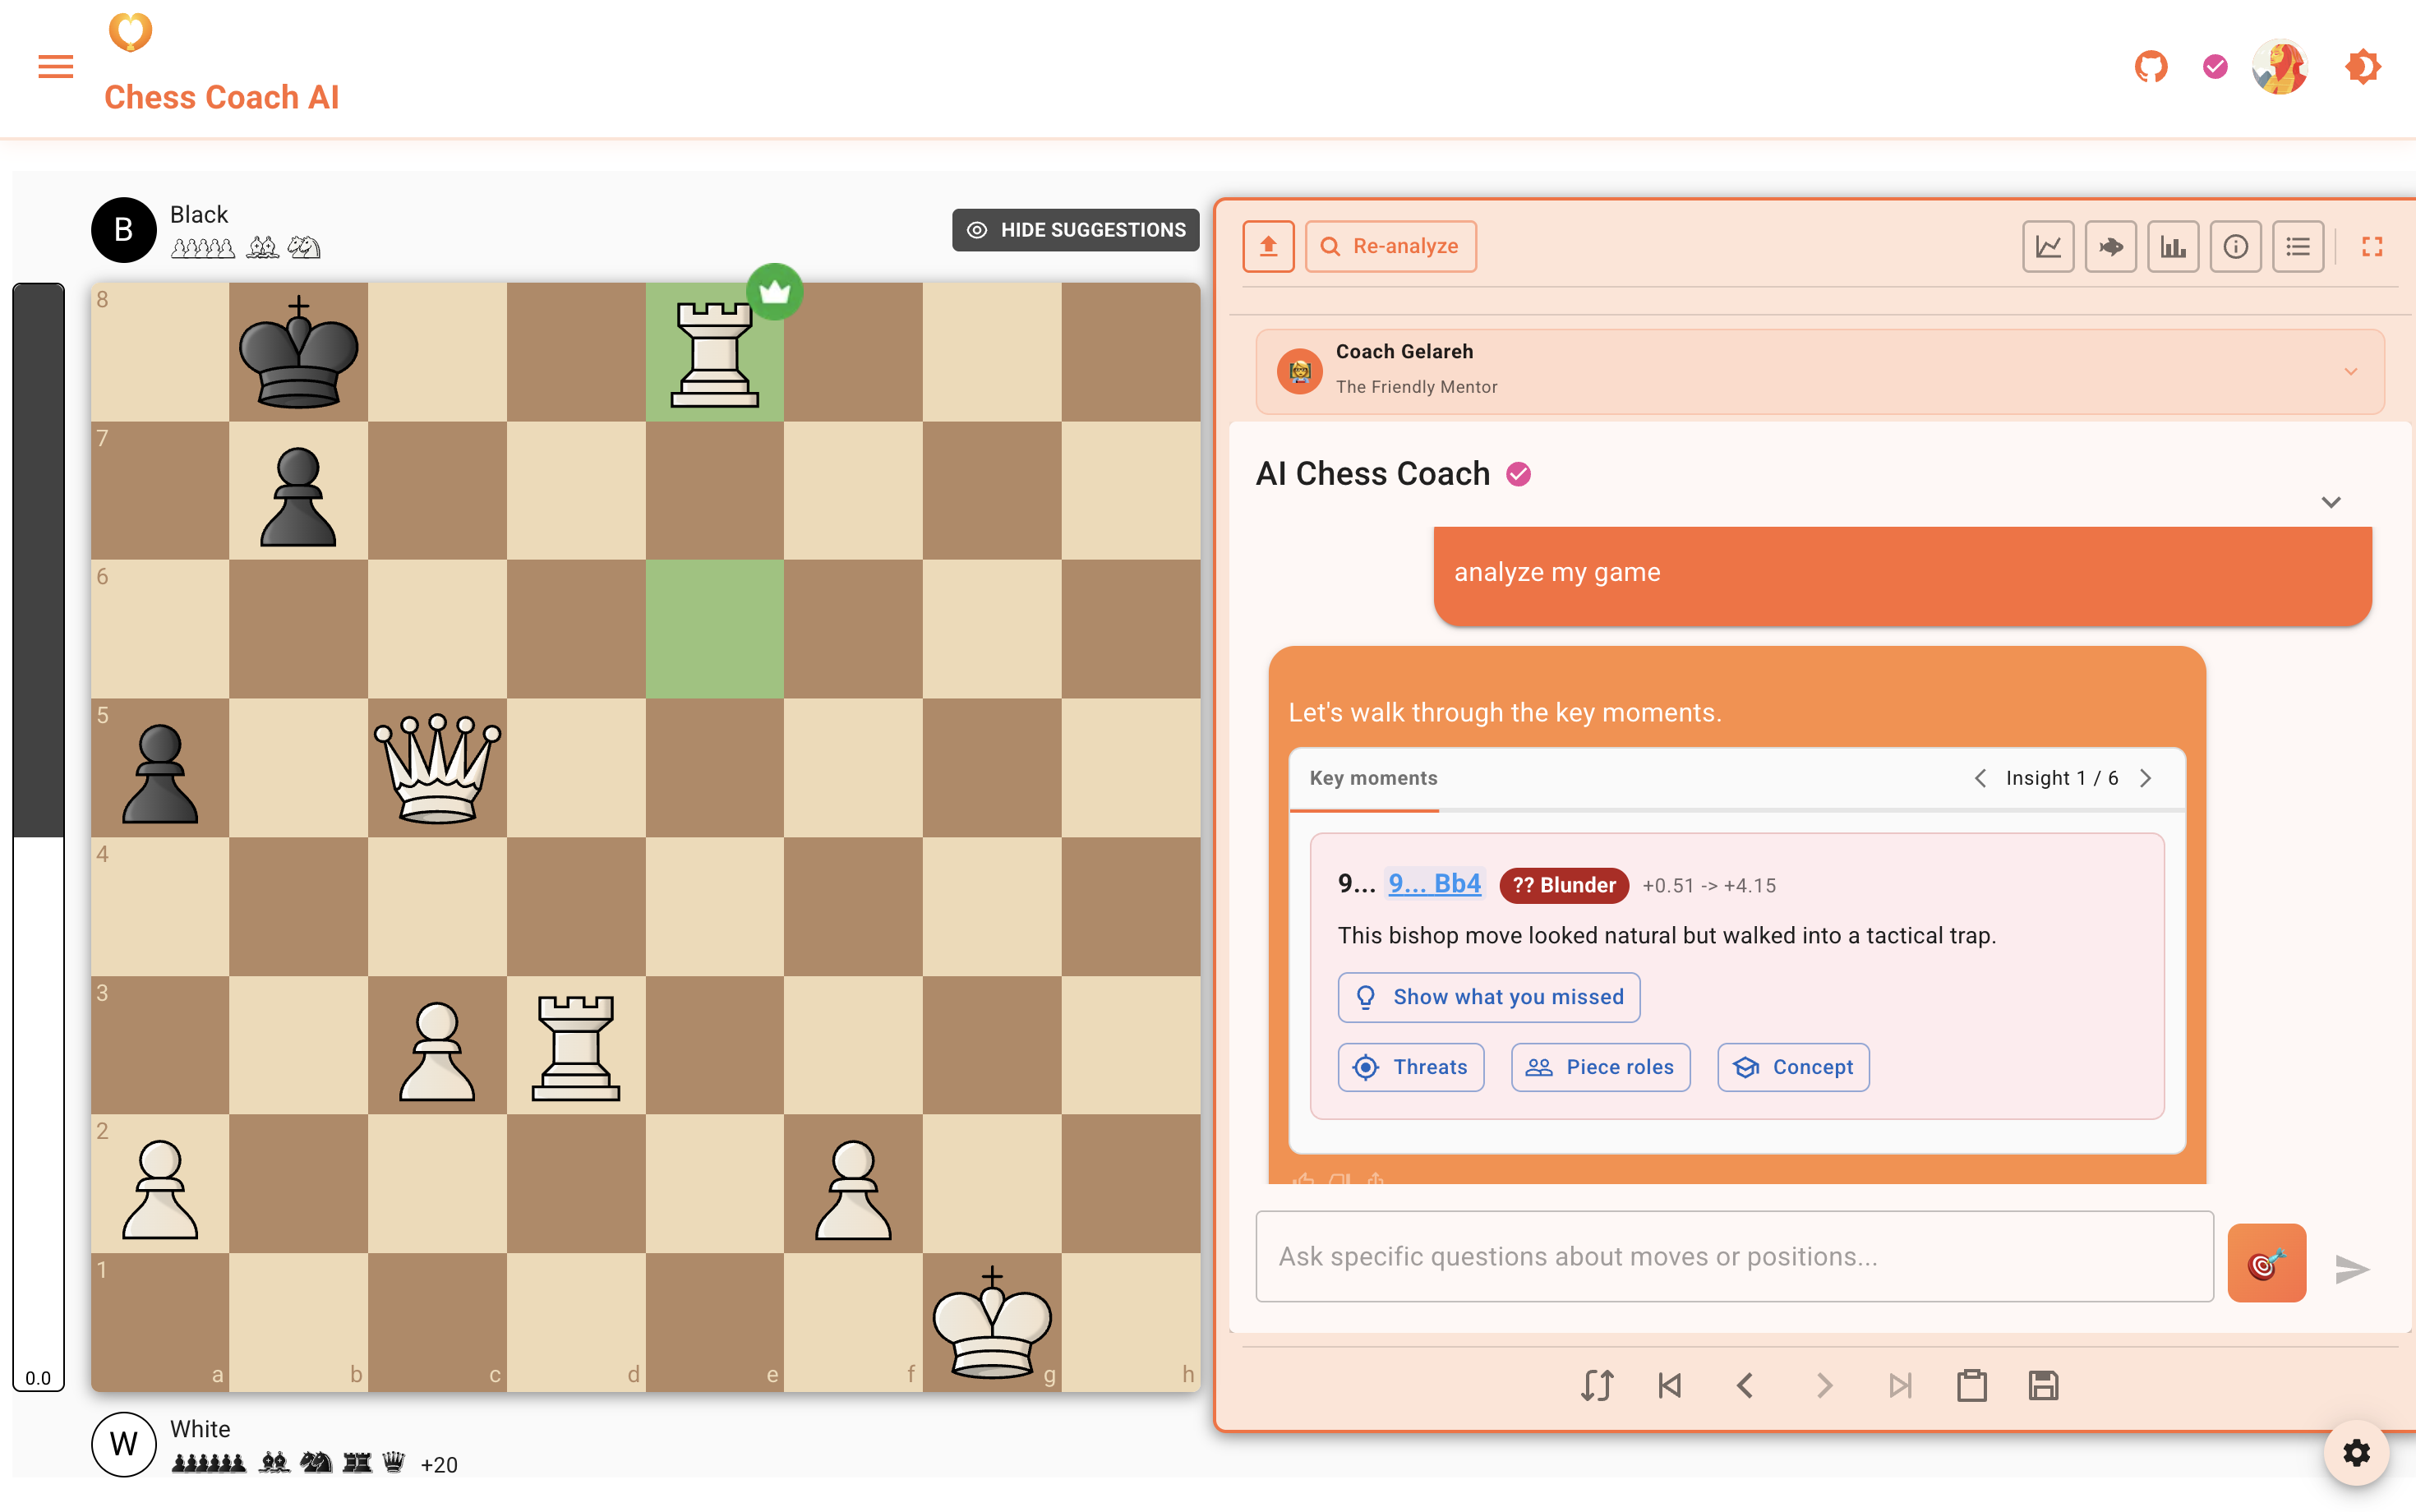Click the Chess Coach AI title text
The image size is (2416, 1512).
222,97
